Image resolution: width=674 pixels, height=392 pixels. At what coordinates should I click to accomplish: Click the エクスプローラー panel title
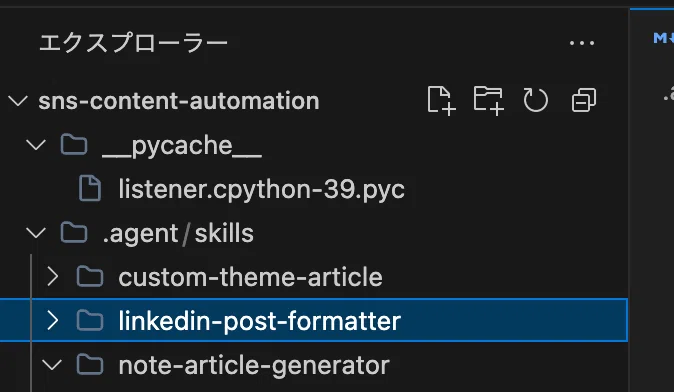133,43
